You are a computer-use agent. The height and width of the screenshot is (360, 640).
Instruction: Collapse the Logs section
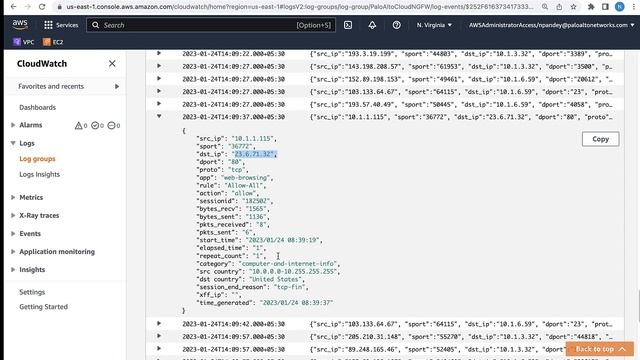pos(13,143)
